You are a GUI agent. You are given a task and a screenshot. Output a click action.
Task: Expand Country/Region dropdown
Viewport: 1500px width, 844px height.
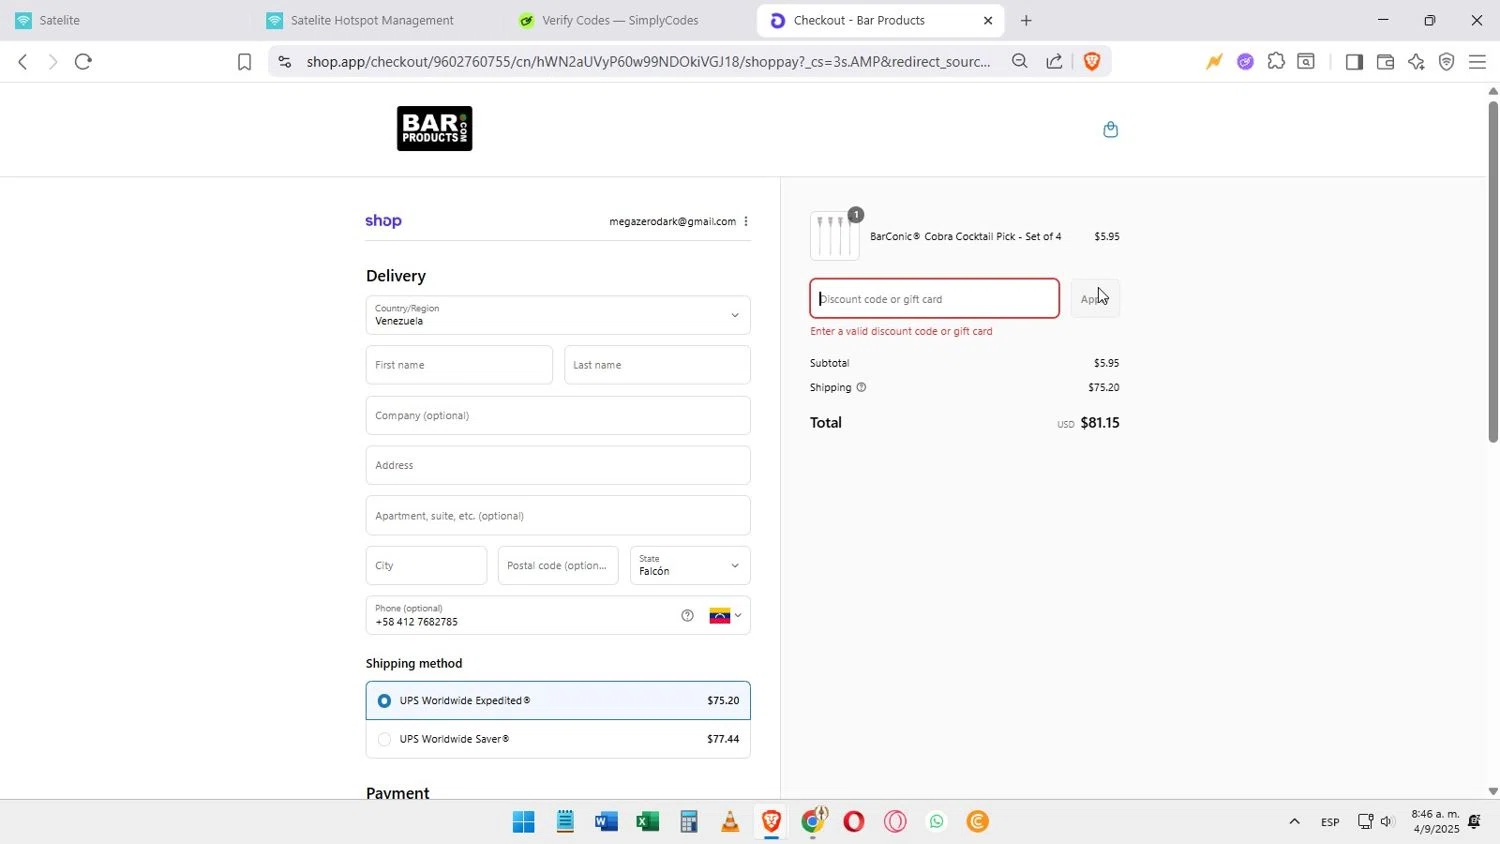pyautogui.click(x=558, y=315)
